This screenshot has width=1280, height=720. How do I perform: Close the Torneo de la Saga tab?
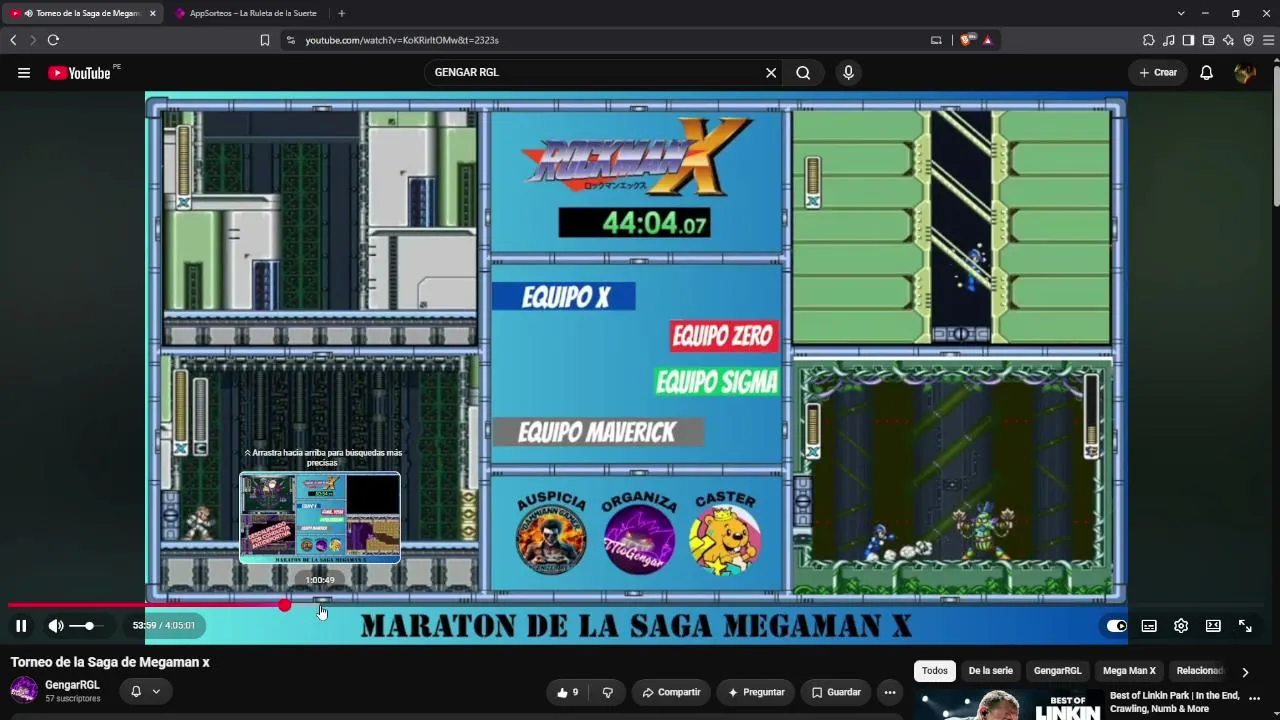click(152, 14)
